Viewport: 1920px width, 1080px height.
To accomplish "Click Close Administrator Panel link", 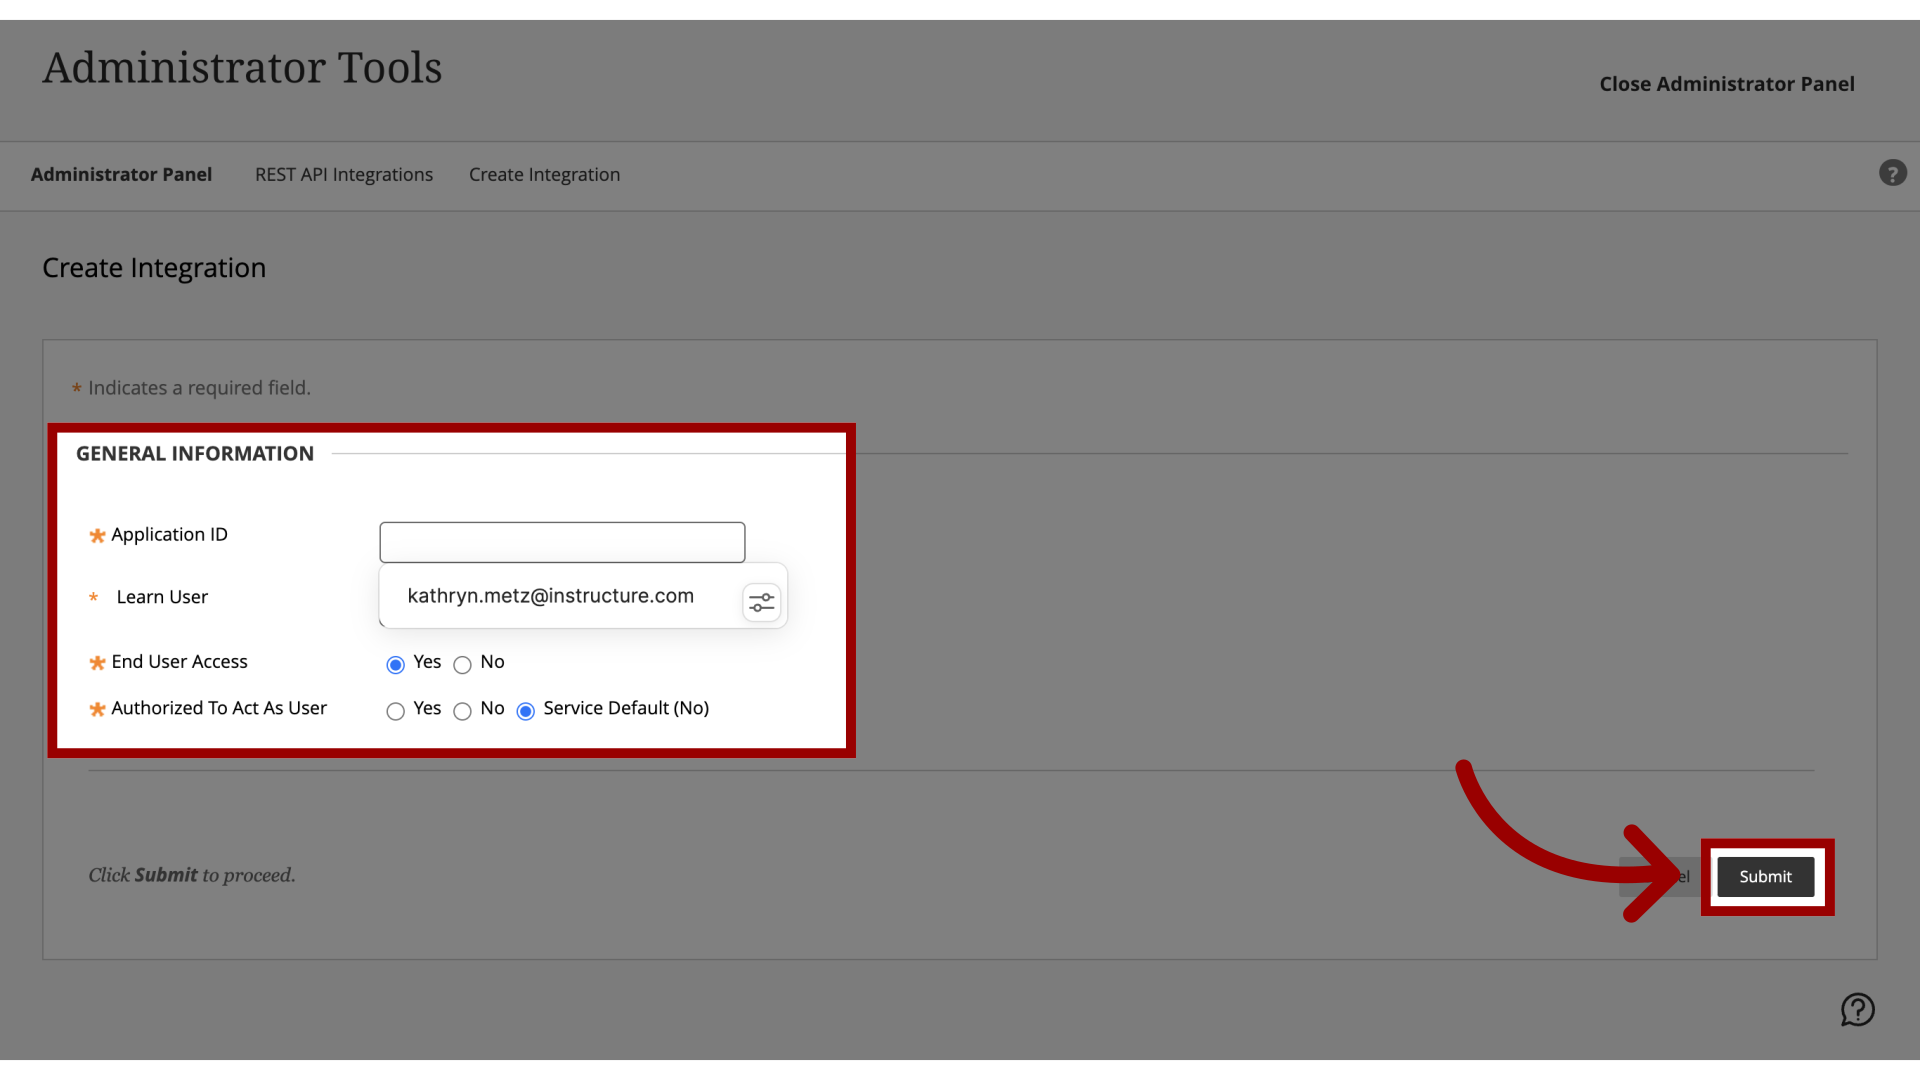I will click(1727, 84).
